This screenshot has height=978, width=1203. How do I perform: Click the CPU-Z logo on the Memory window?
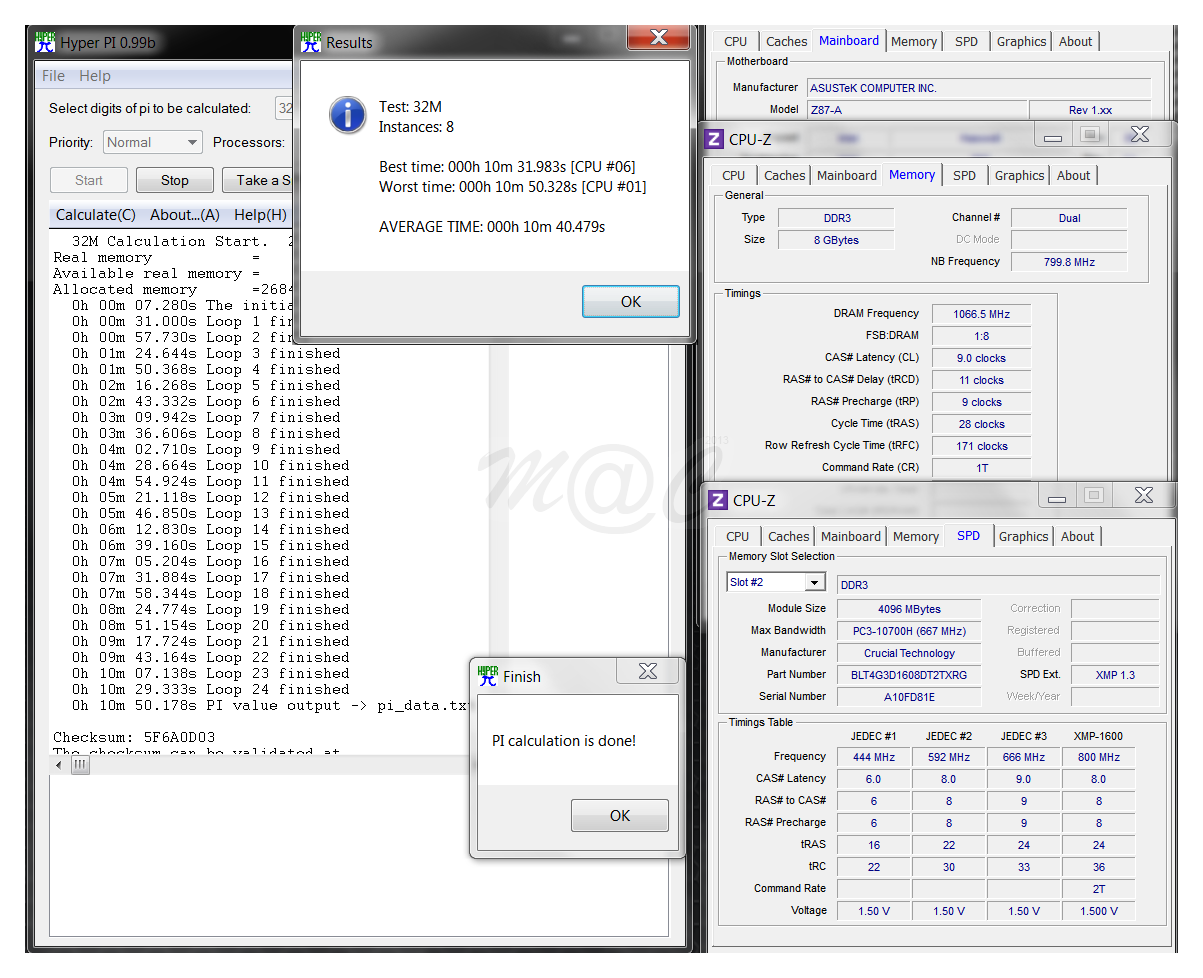click(x=713, y=139)
